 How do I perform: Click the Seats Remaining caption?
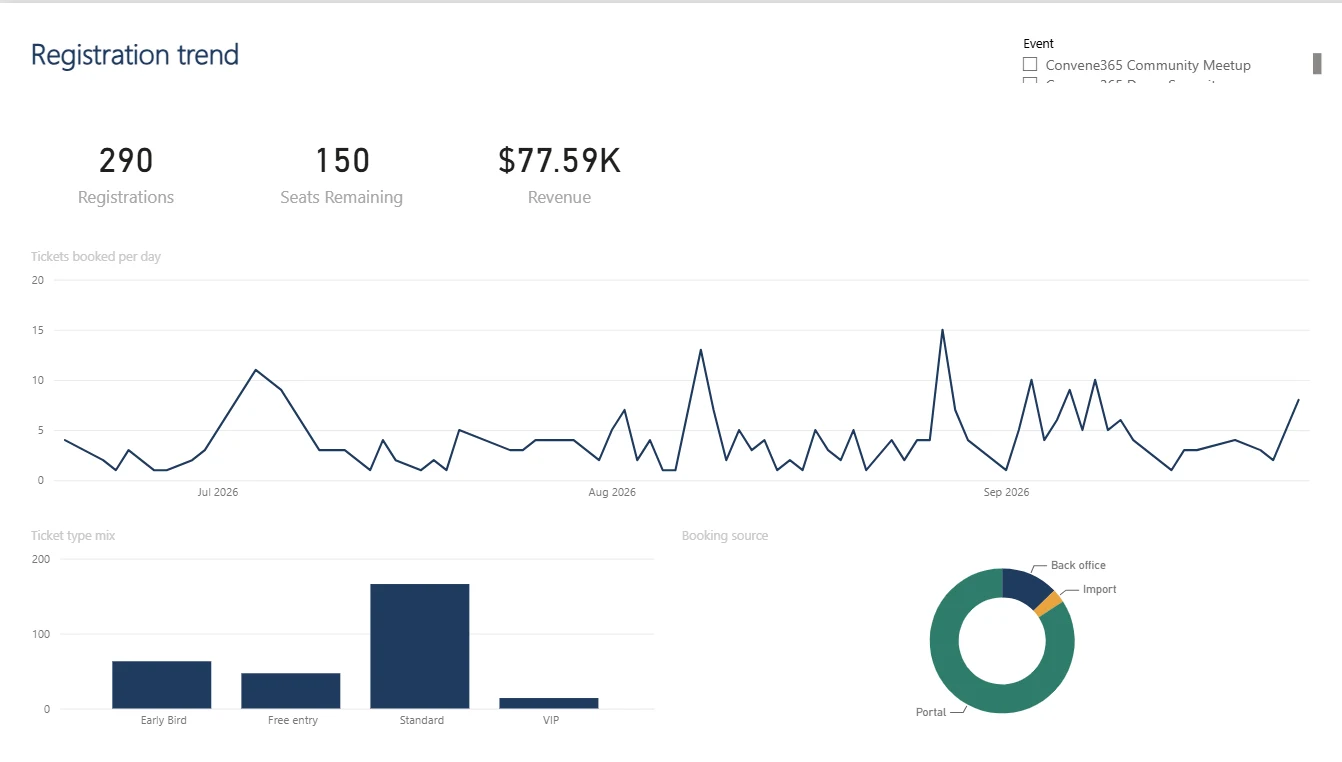pyautogui.click(x=342, y=198)
